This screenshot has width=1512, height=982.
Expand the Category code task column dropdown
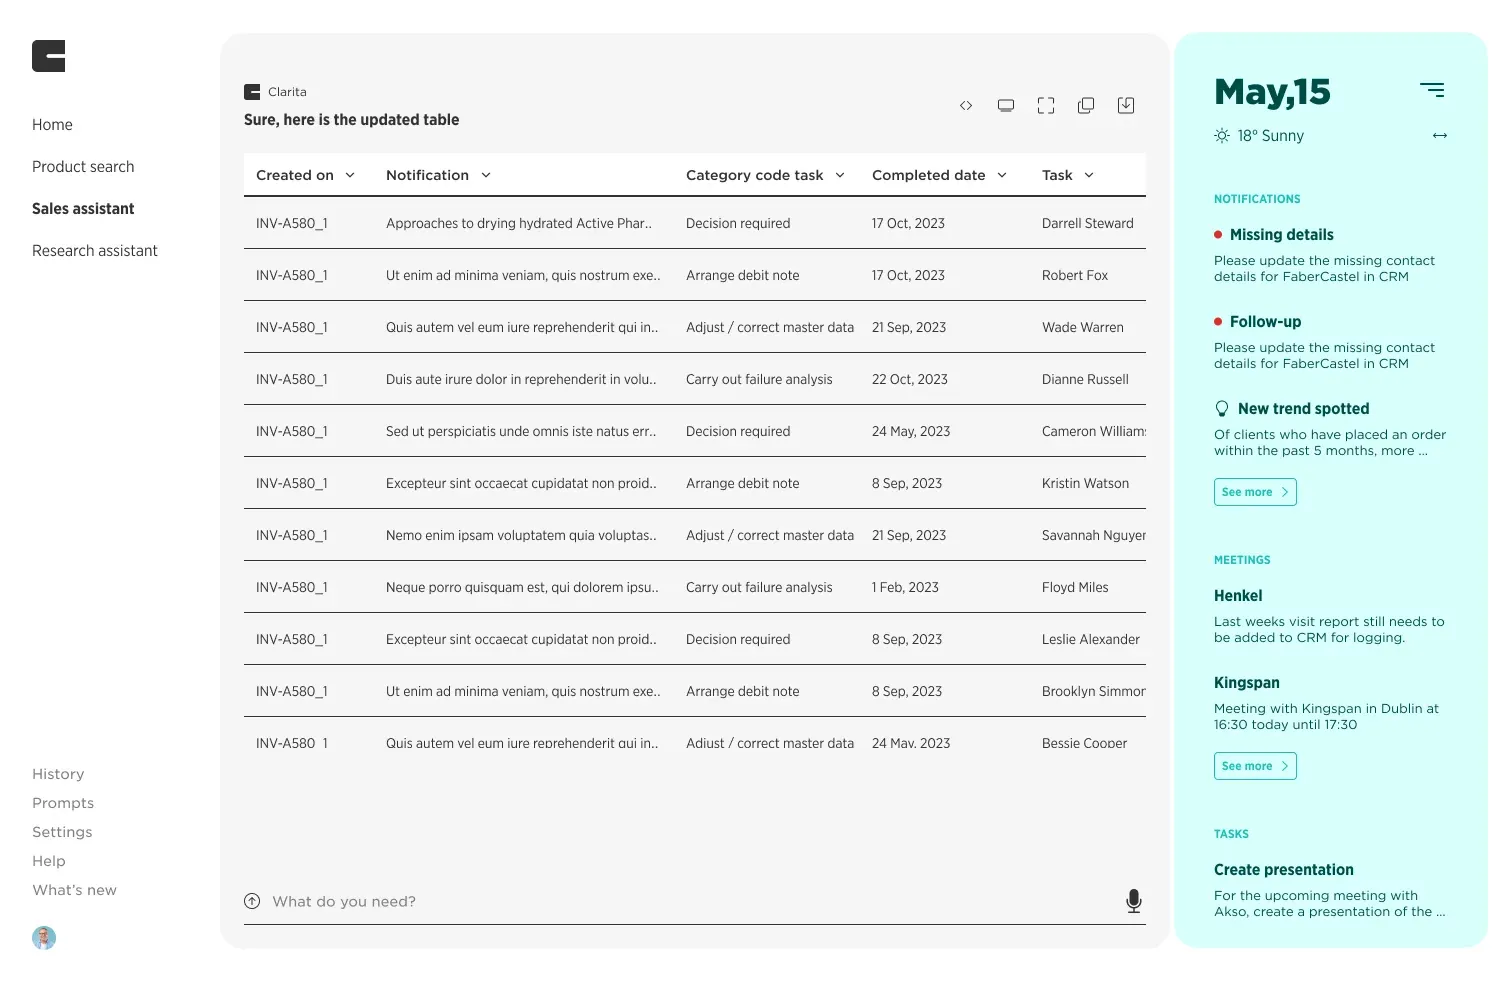[840, 175]
